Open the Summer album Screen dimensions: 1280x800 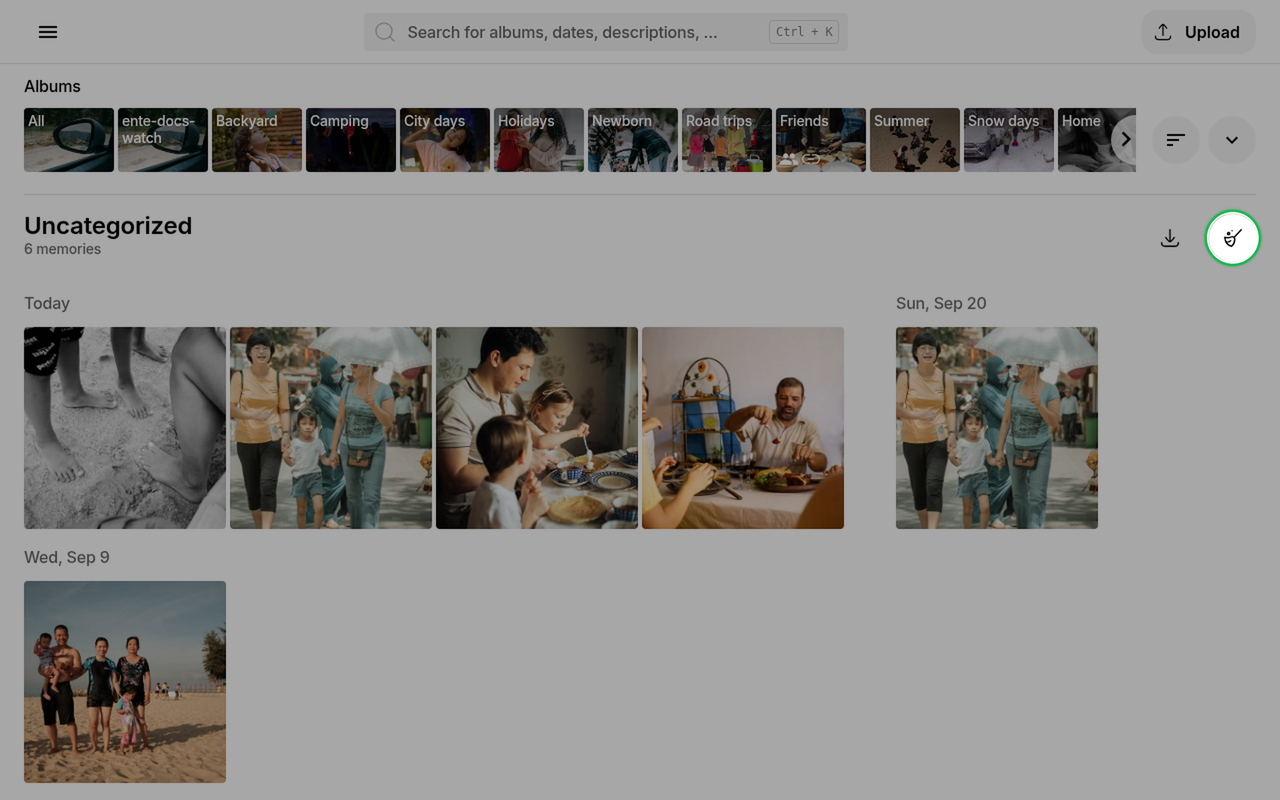point(915,140)
